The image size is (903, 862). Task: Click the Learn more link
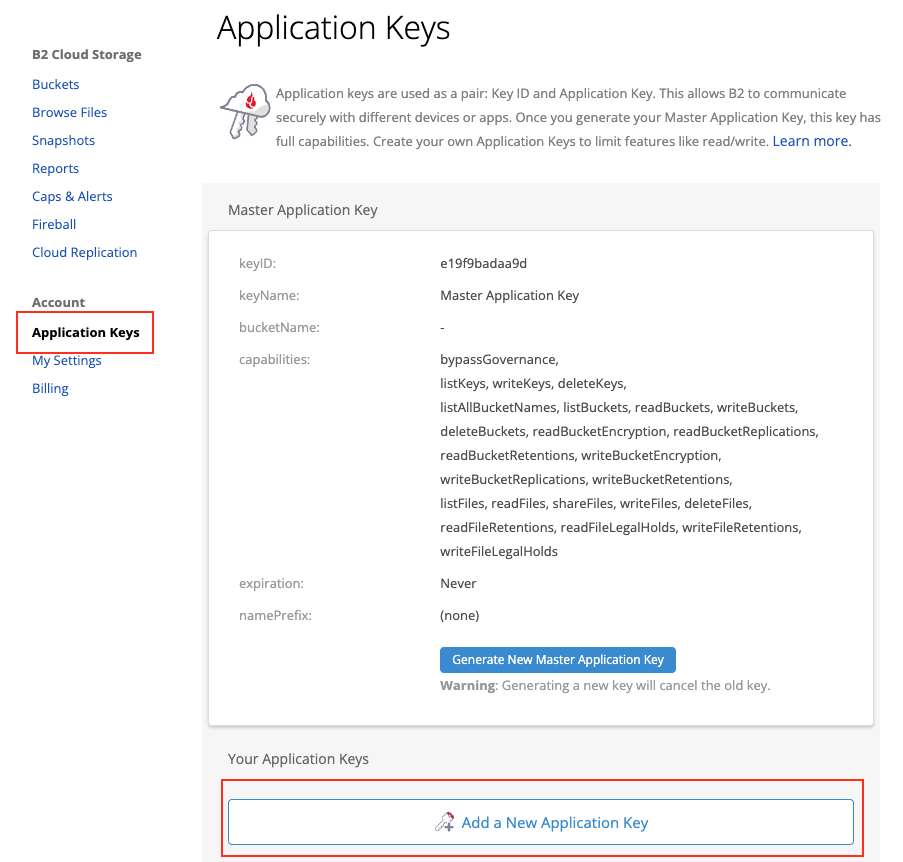click(812, 141)
